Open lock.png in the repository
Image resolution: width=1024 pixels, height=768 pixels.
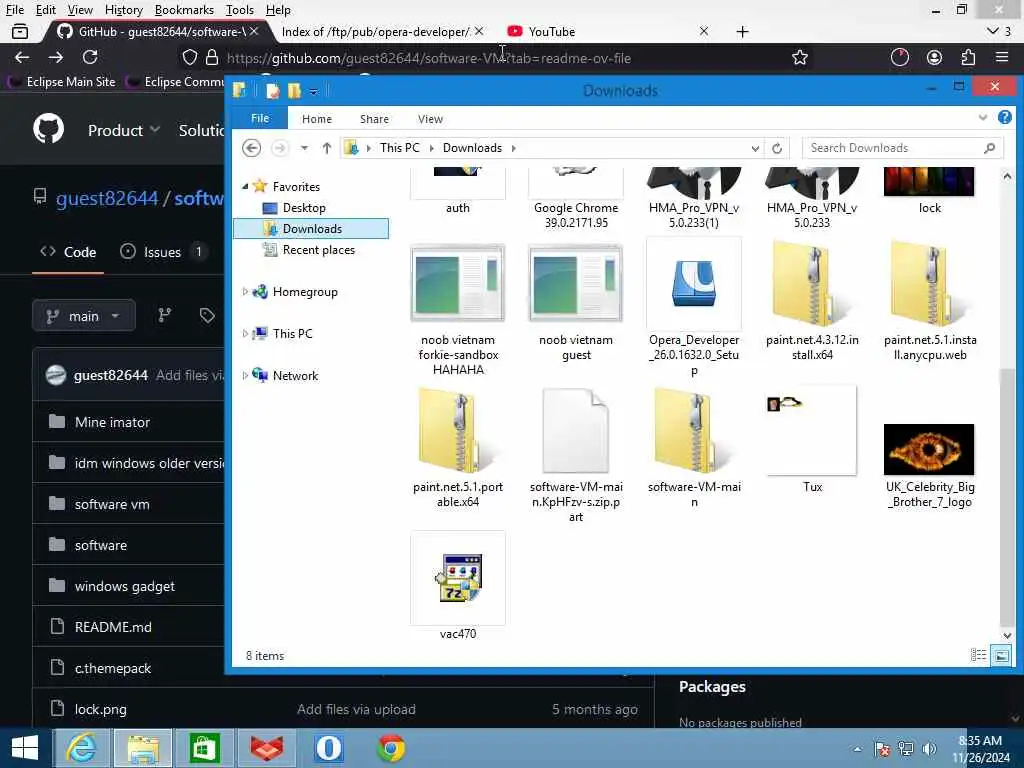pos(101,709)
